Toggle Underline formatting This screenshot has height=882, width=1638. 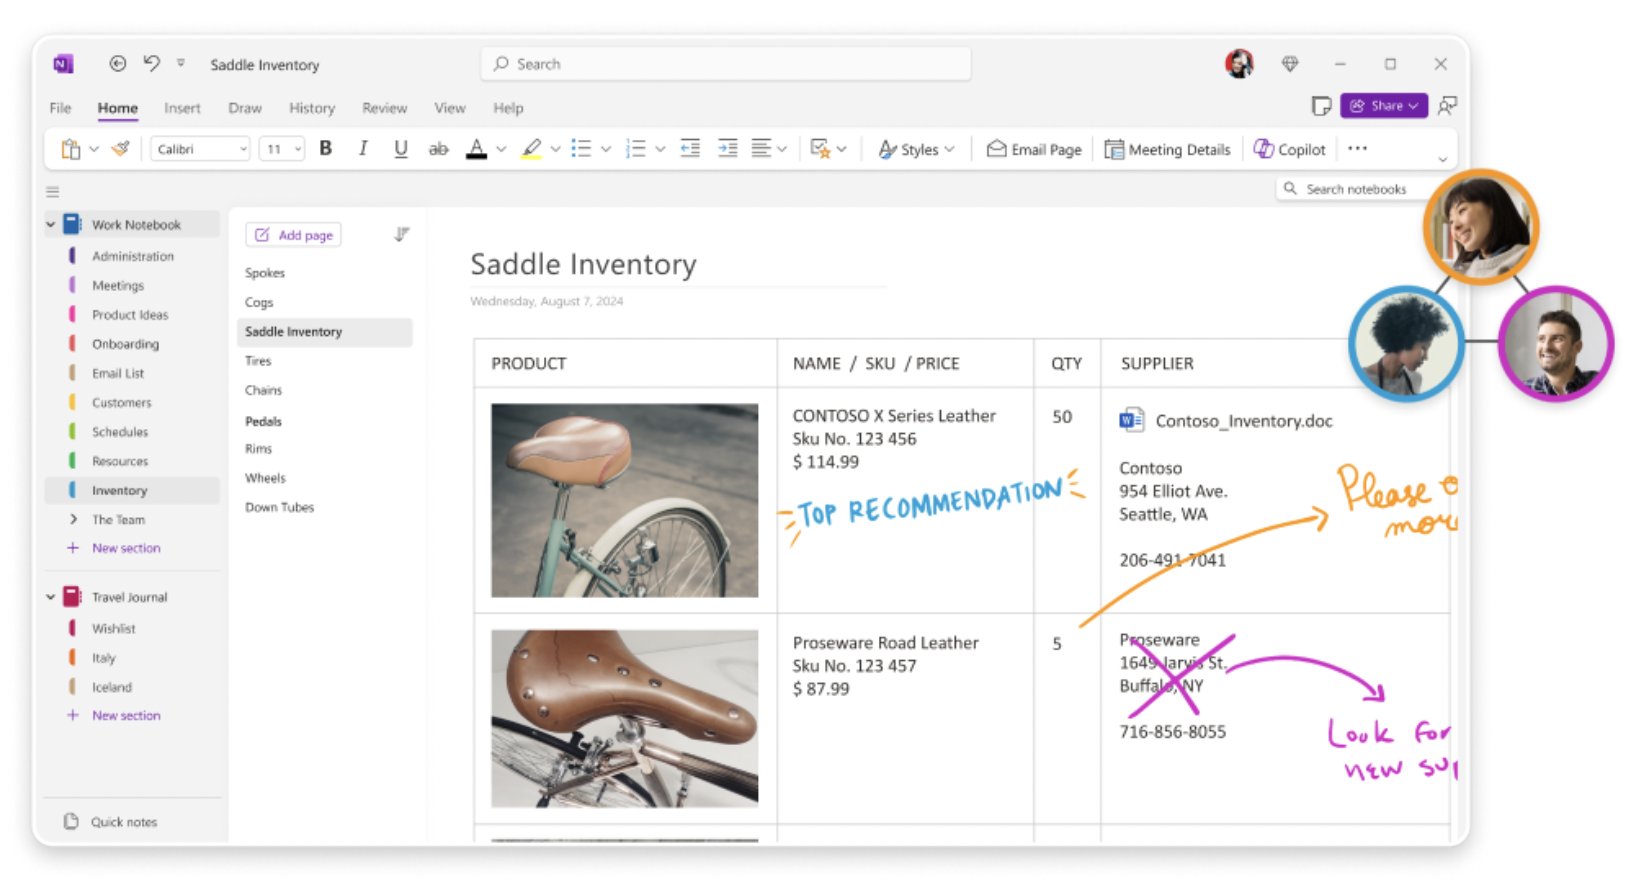(x=401, y=149)
